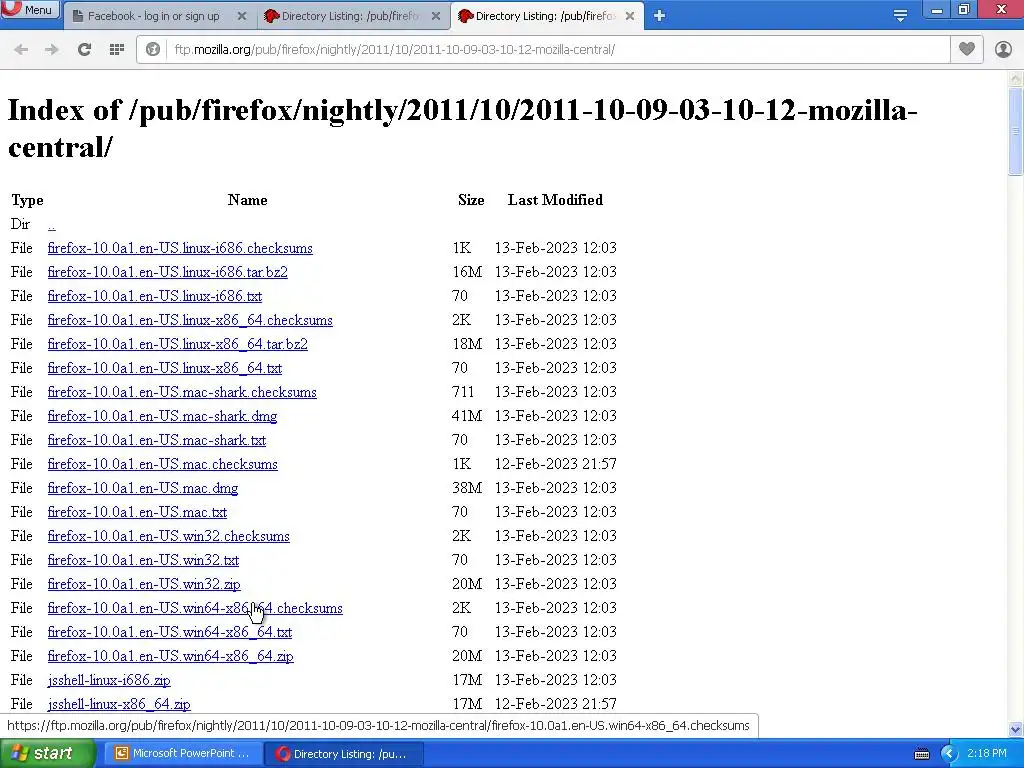Reload the page
This screenshot has width=1024, height=768.
(84, 49)
